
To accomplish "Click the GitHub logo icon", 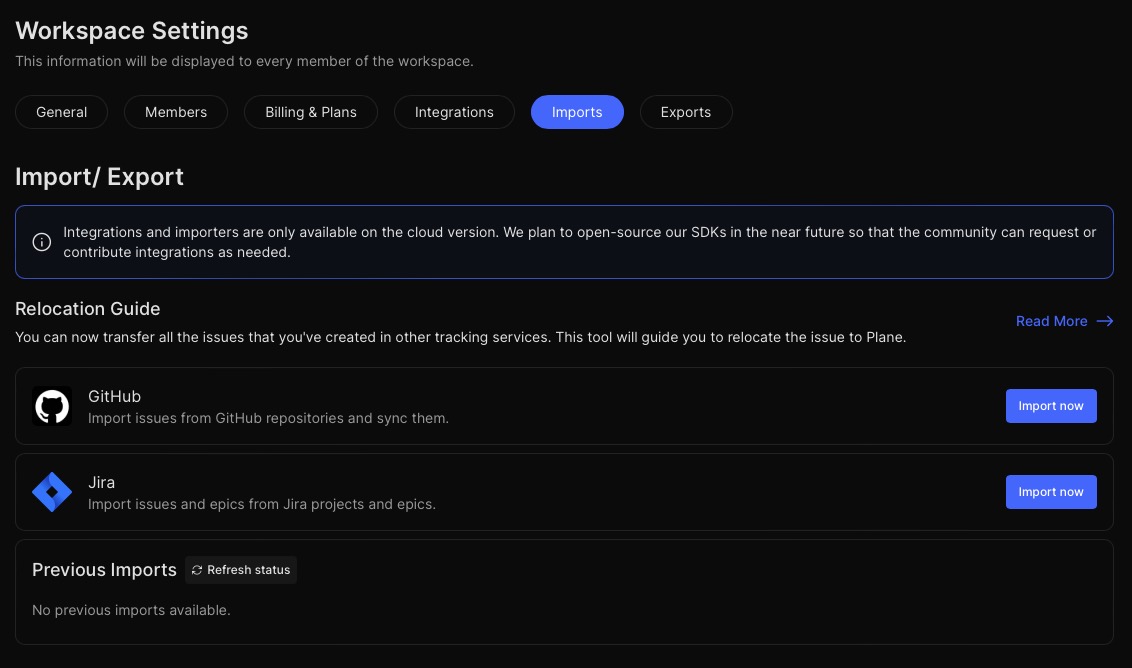I will click(52, 406).
